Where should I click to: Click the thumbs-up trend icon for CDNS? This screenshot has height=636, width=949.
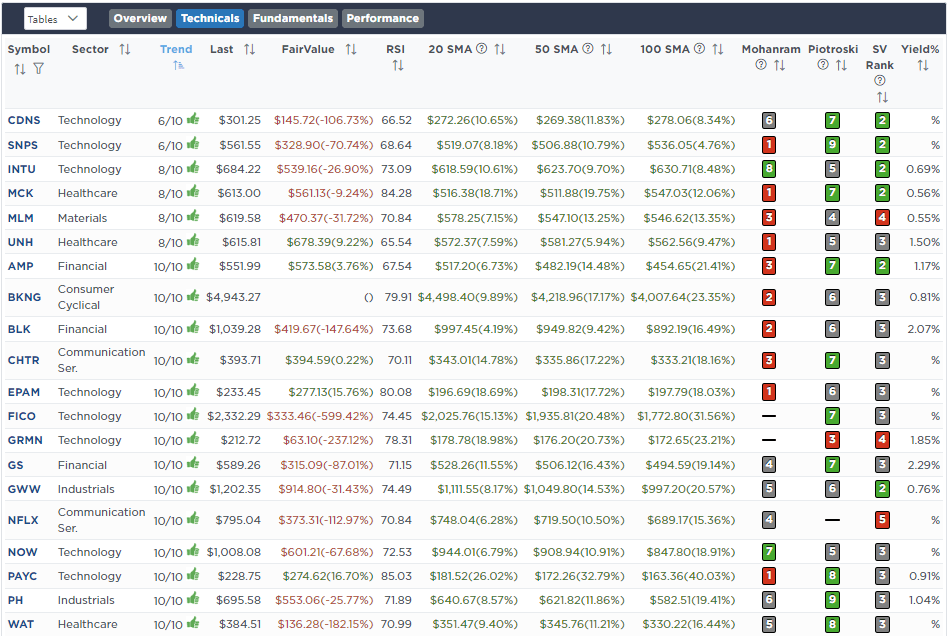193,119
